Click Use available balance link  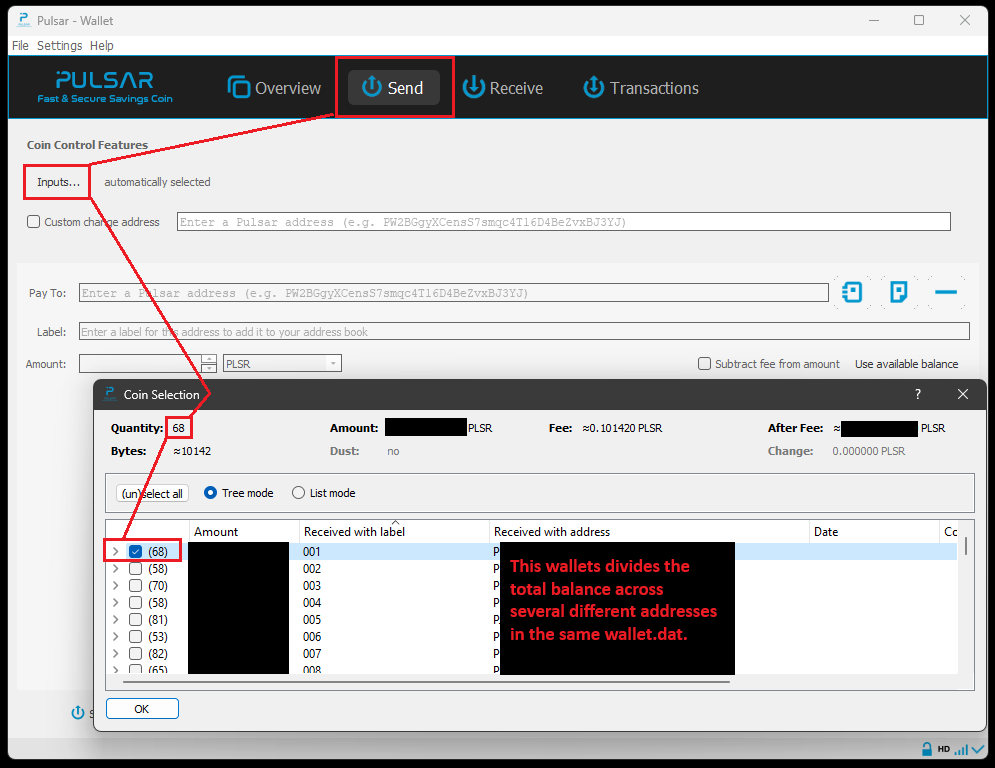point(906,364)
